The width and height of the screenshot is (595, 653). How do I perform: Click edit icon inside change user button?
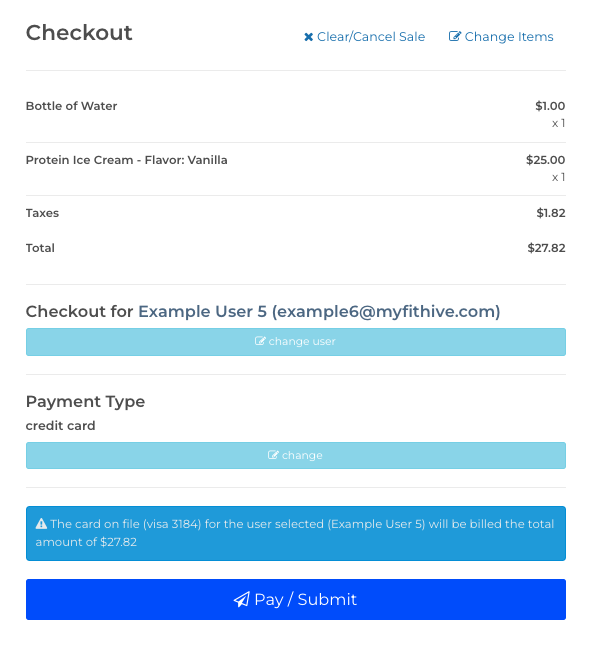[x=260, y=341]
